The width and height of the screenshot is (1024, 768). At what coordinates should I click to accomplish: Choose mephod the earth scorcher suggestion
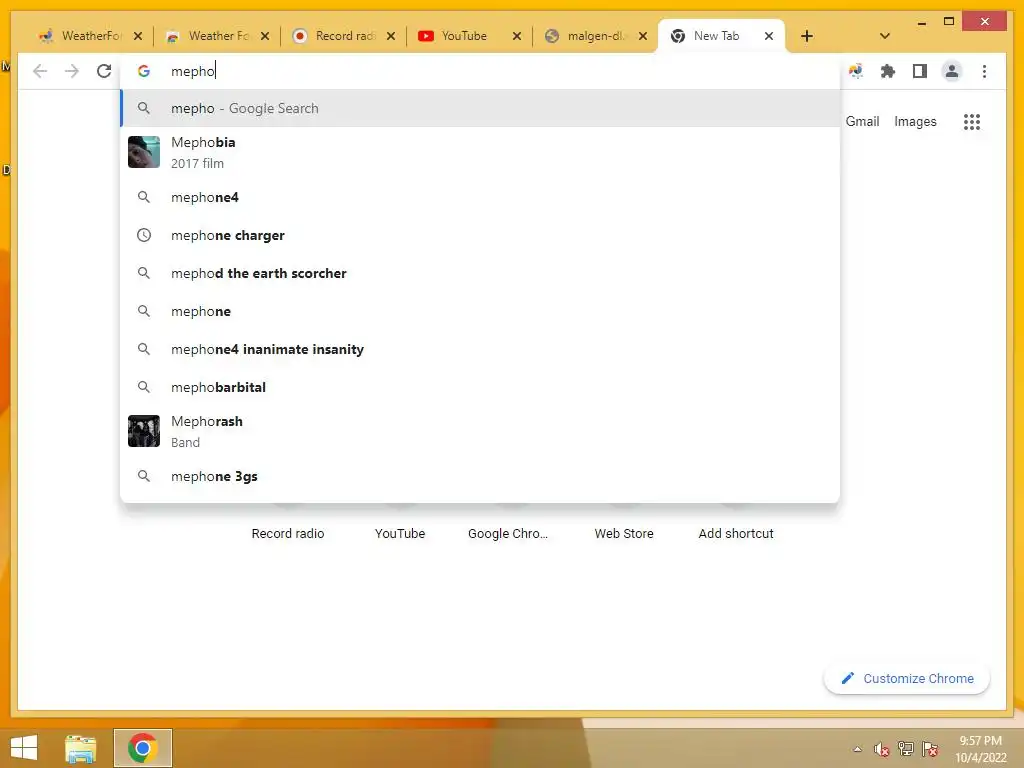pyautogui.click(x=480, y=273)
